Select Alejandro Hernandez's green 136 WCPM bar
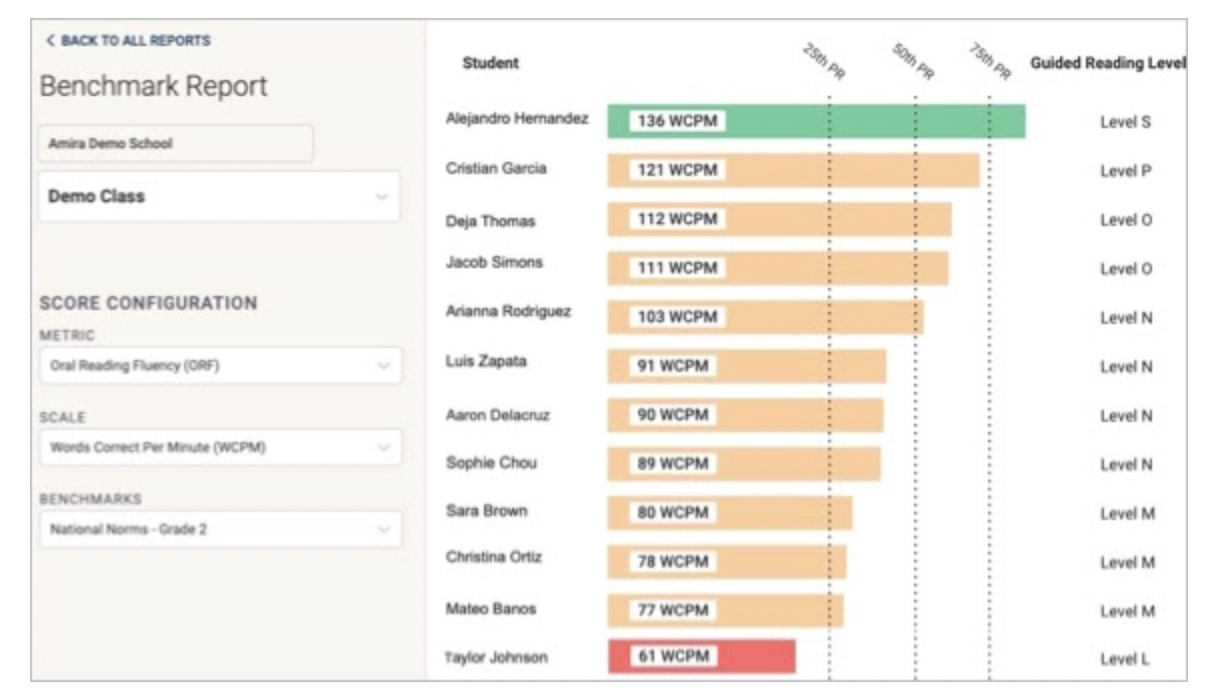 click(815, 122)
